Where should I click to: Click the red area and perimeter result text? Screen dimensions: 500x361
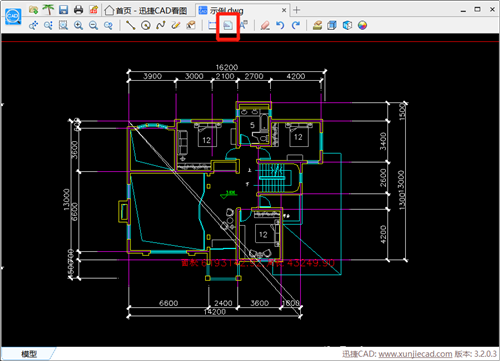258,263
